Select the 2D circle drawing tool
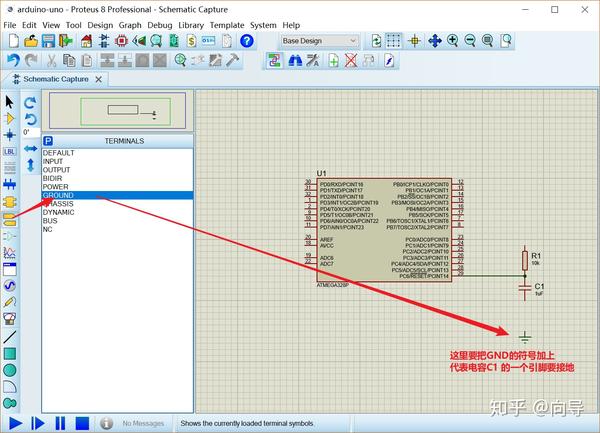 coord(10,370)
